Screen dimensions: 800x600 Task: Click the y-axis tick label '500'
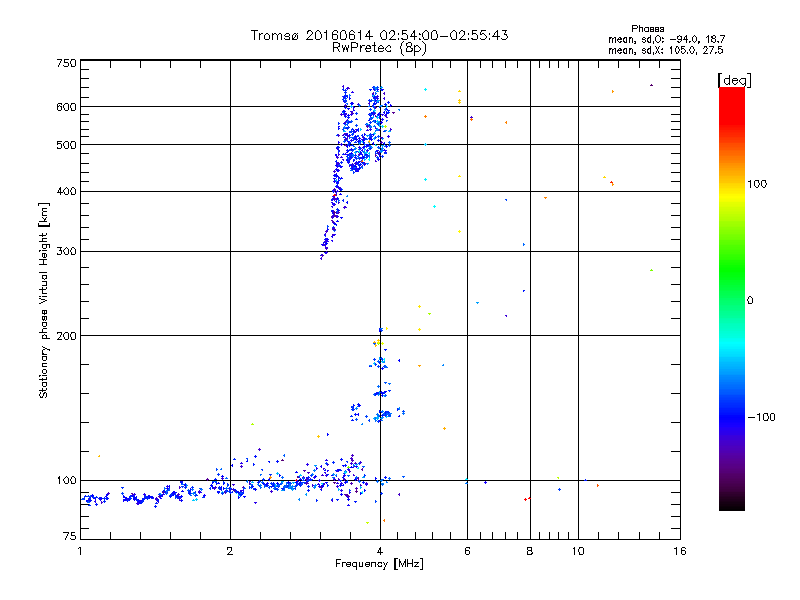pos(66,145)
